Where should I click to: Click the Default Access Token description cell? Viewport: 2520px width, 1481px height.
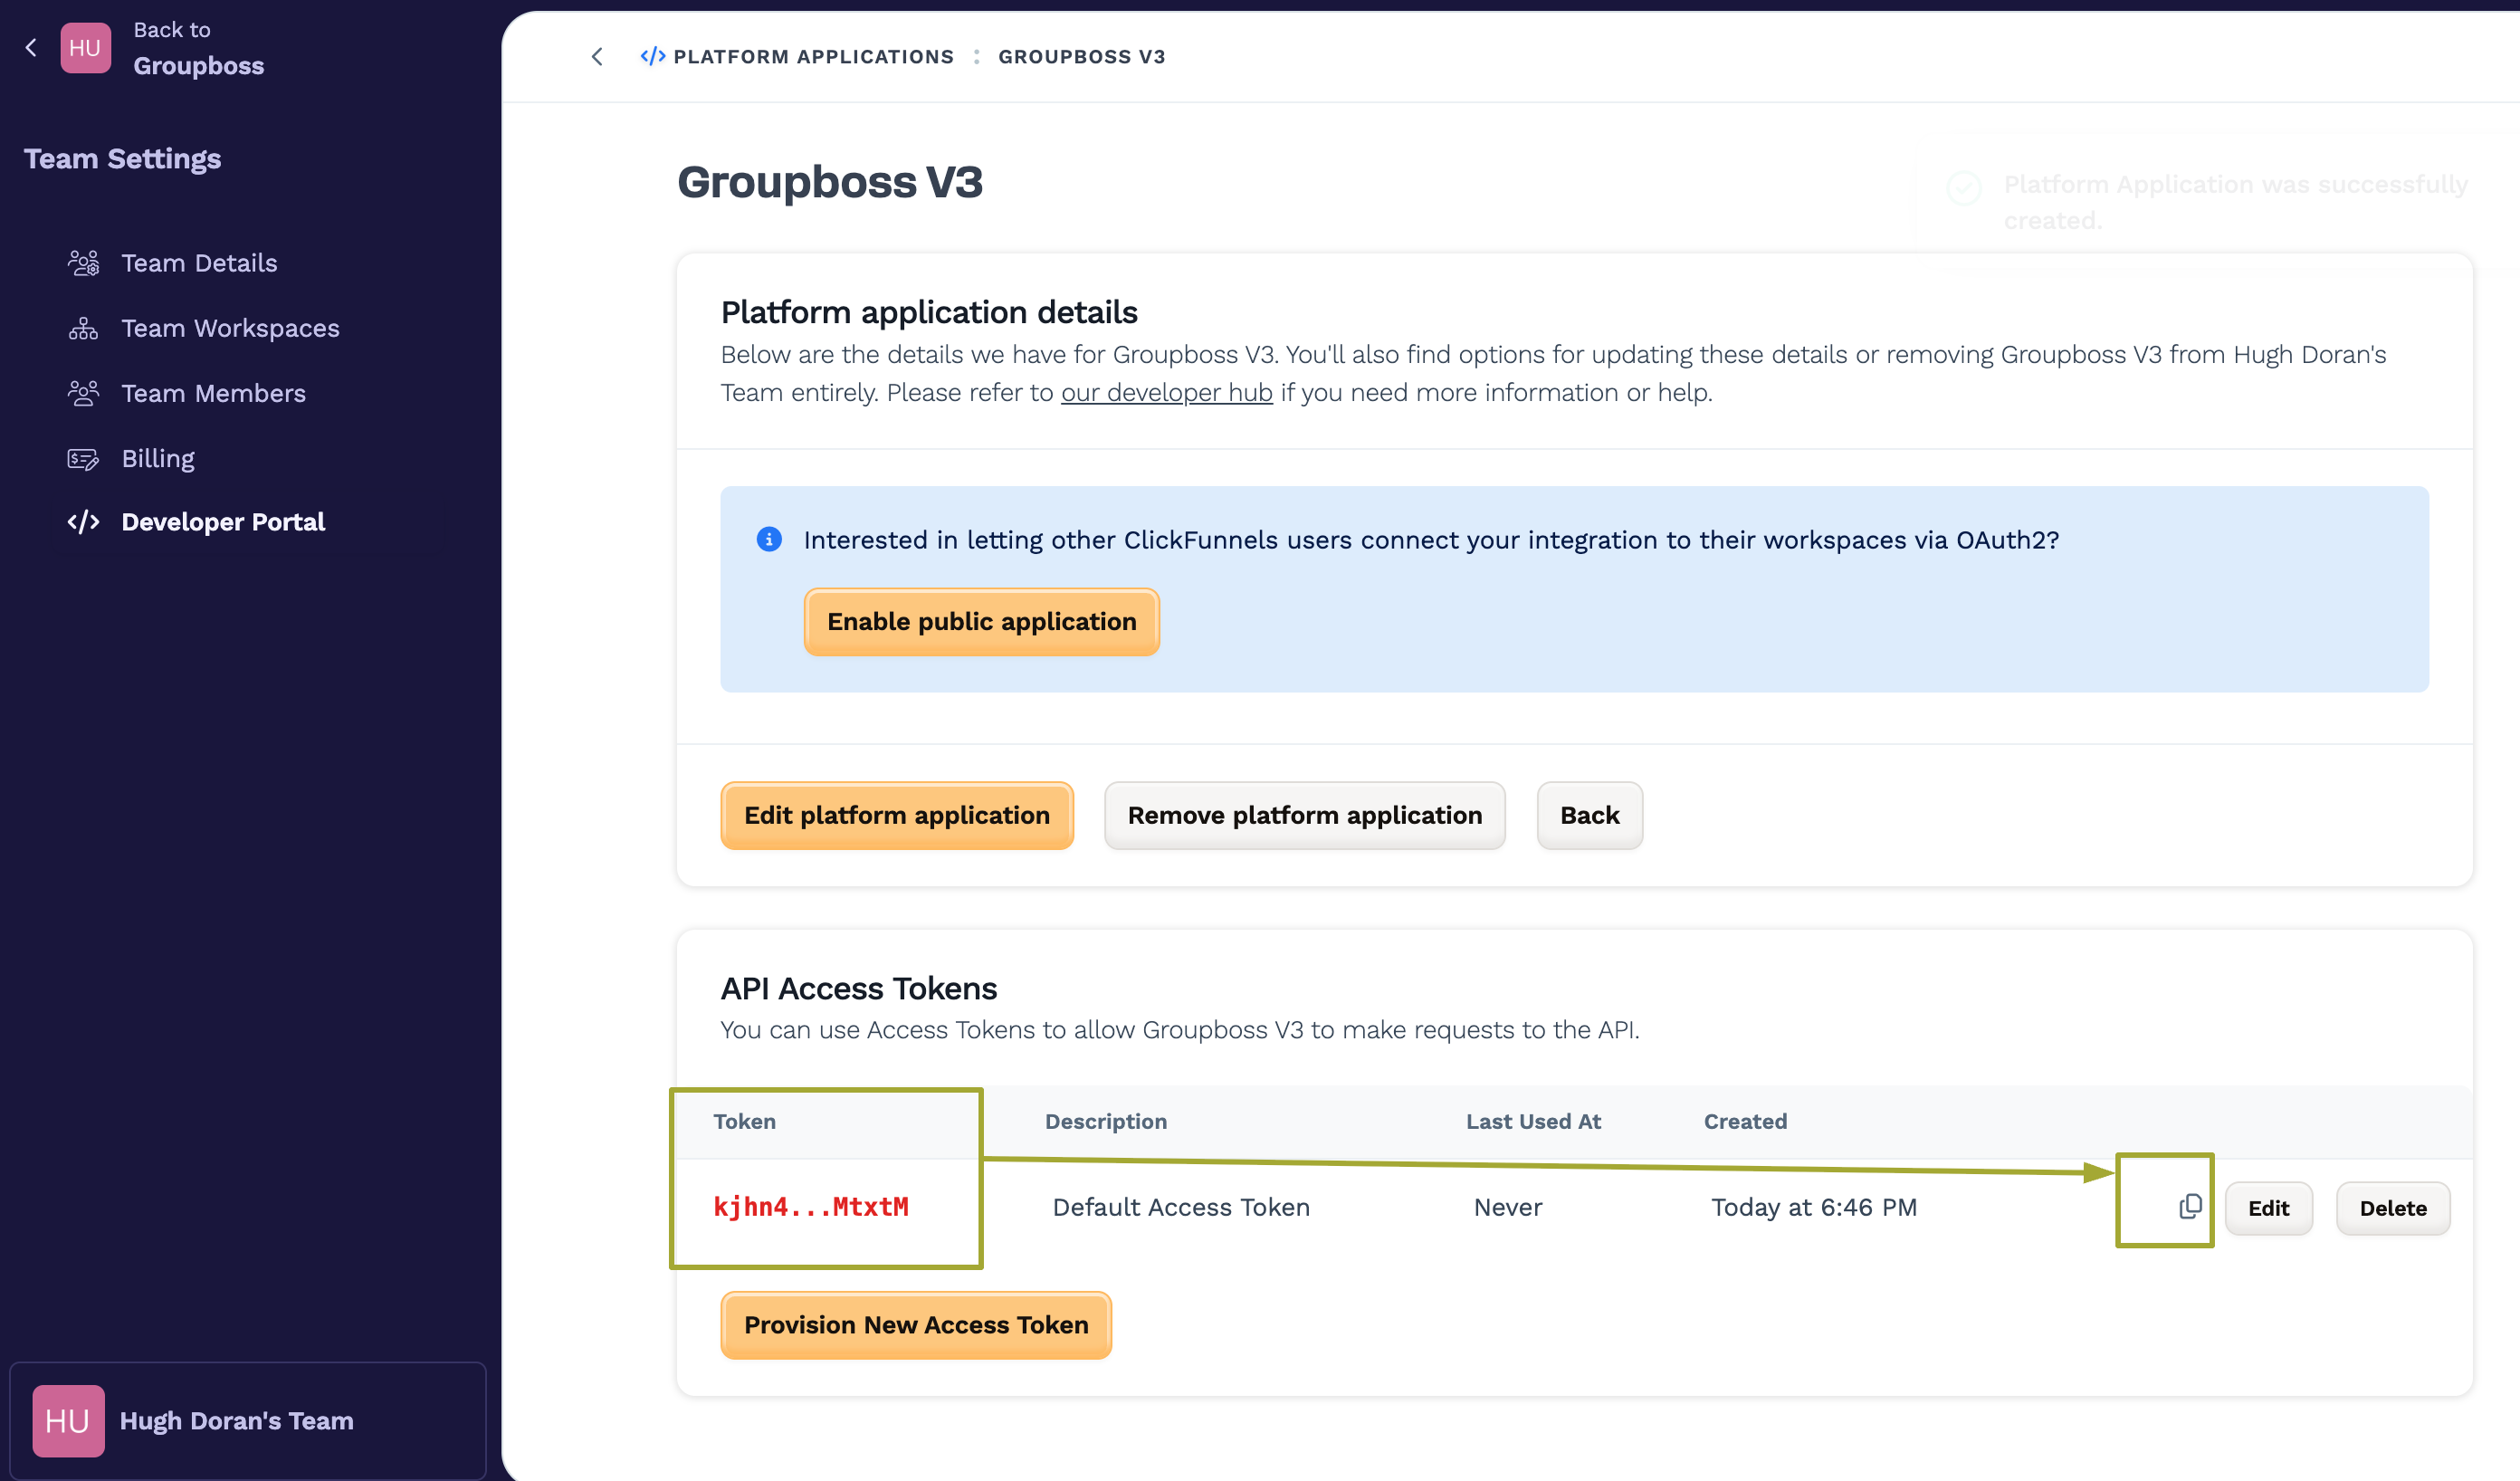click(x=1181, y=1207)
